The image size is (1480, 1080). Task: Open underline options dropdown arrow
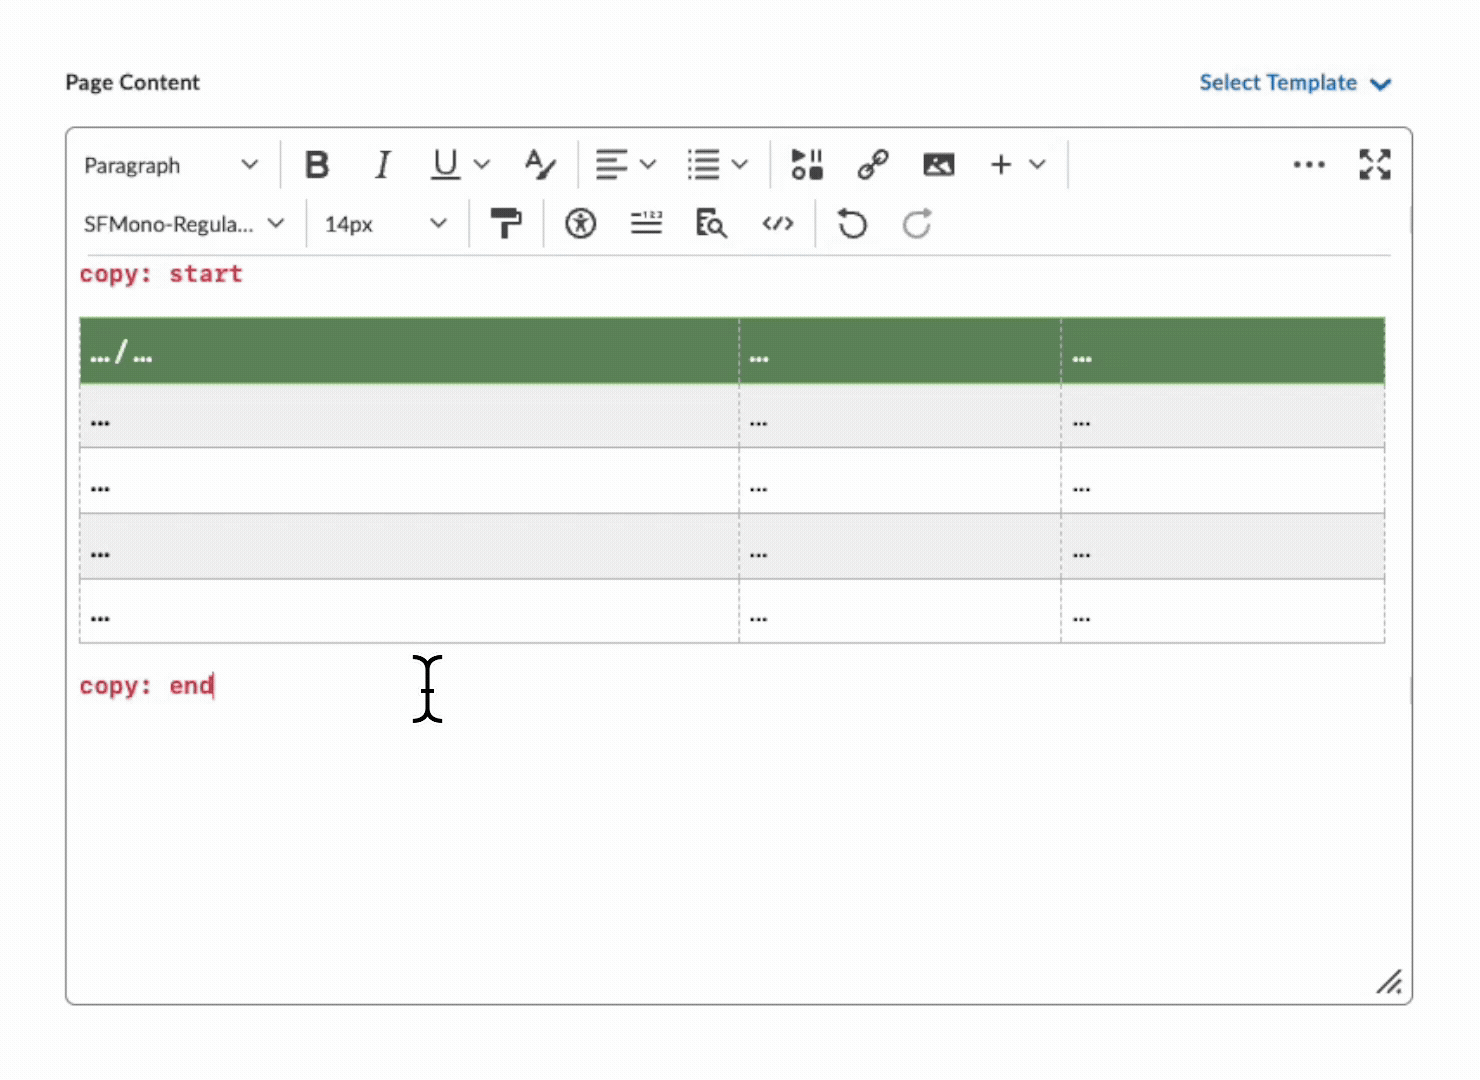coord(482,165)
